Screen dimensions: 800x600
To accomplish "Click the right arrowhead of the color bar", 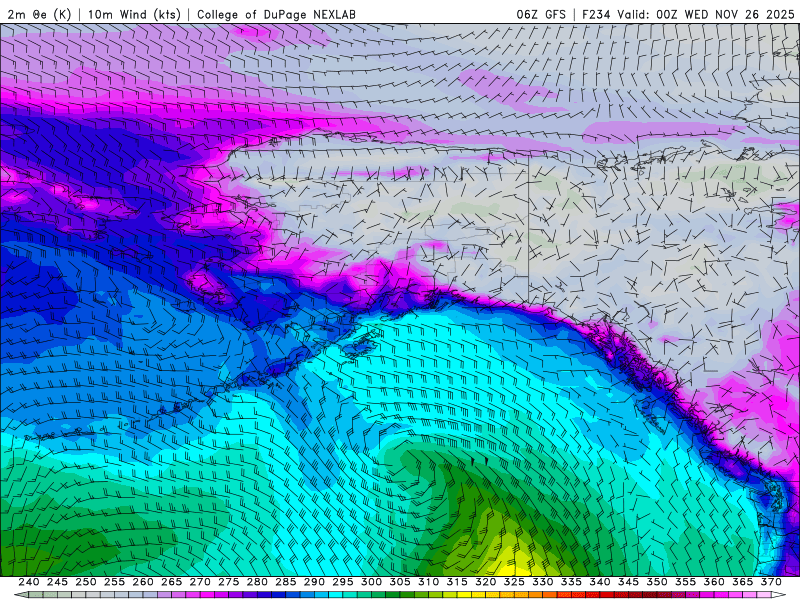I will click(779, 595).
